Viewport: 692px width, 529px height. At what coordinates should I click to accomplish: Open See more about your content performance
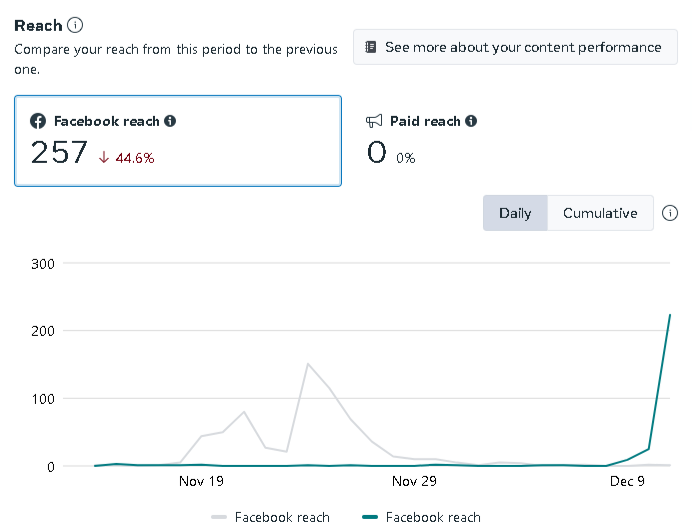pyautogui.click(x=515, y=47)
